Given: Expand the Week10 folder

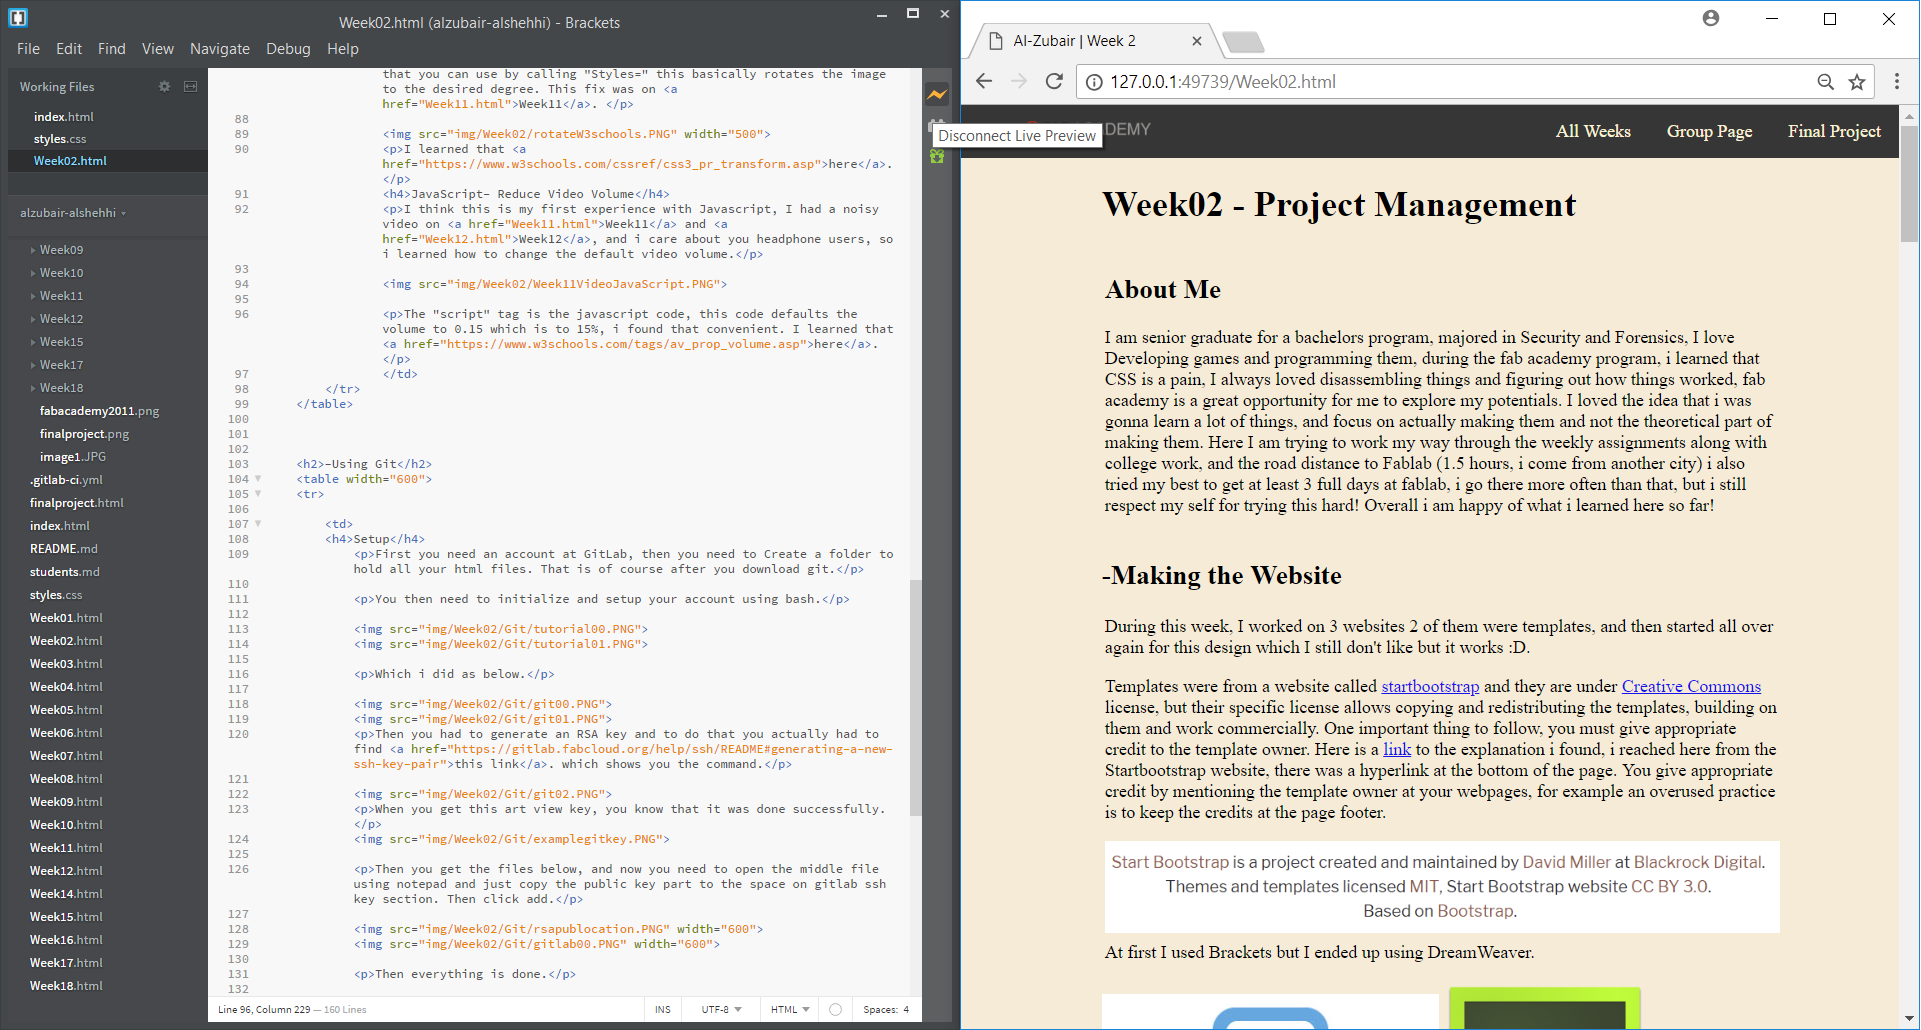Looking at the screenshot, I should 32,273.
